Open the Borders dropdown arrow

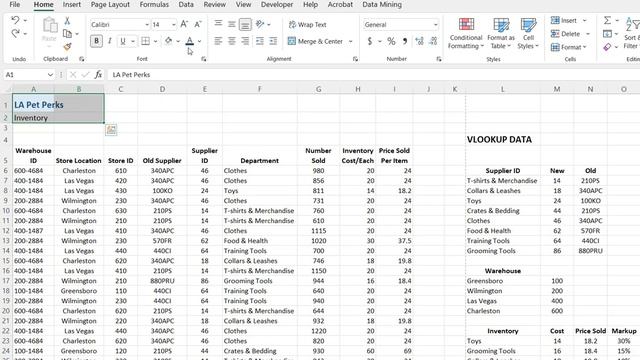tap(156, 41)
